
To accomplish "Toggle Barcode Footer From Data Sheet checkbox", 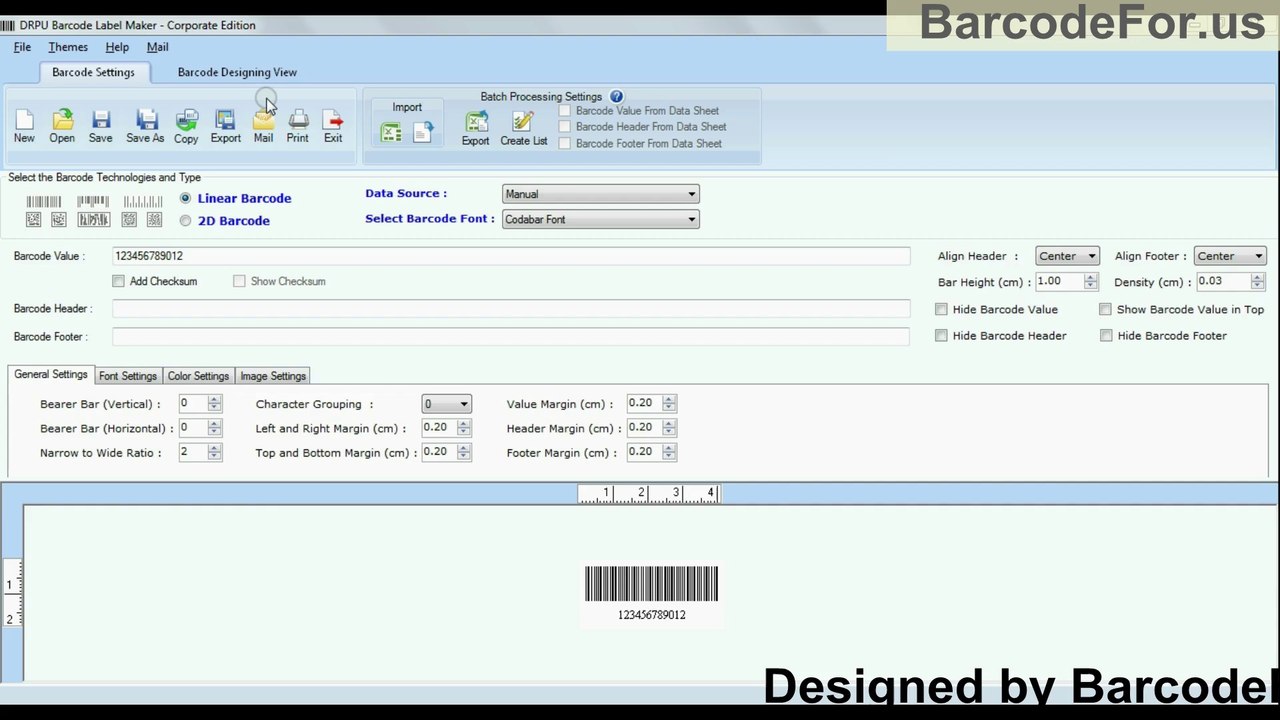I will pyautogui.click(x=565, y=143).
